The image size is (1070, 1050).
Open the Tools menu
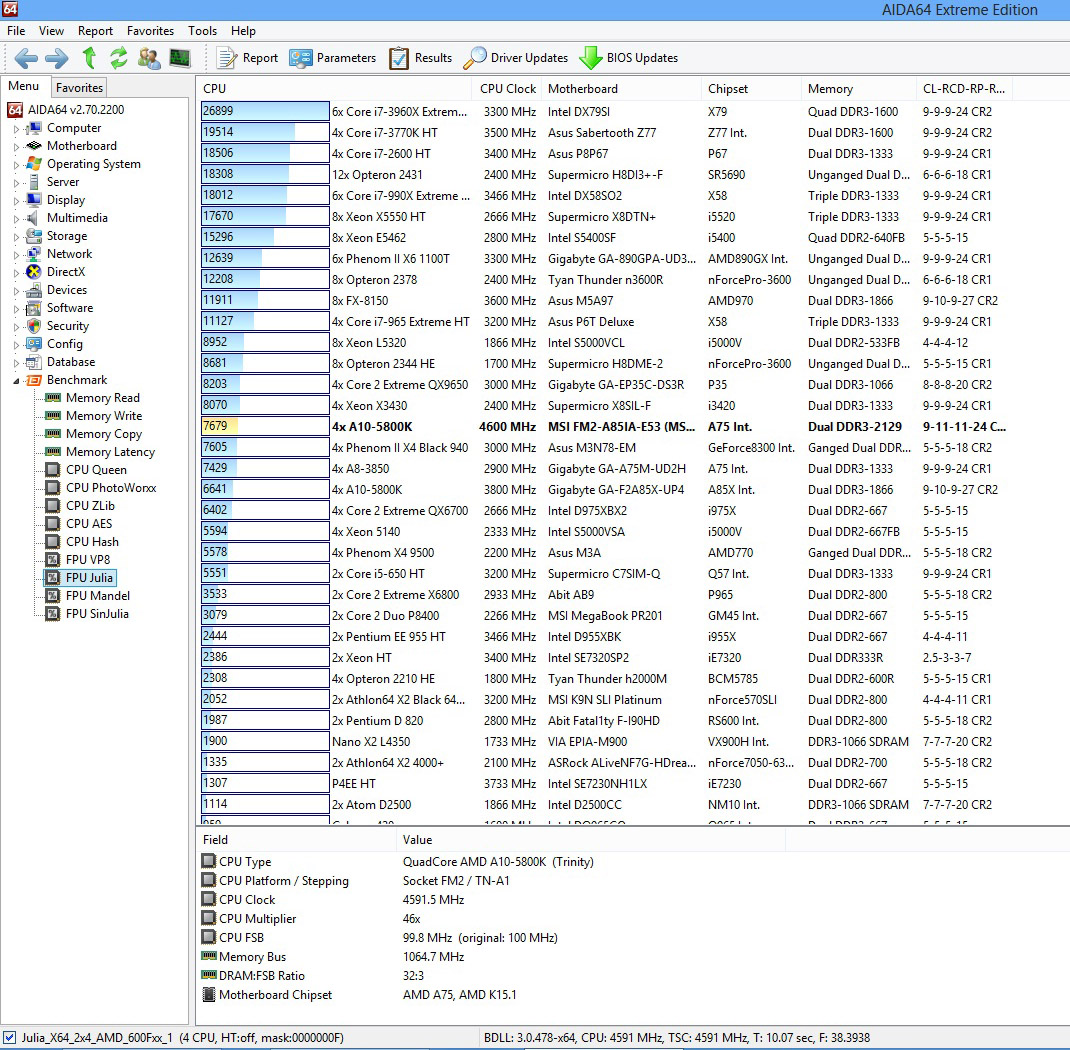click(202, 31)
